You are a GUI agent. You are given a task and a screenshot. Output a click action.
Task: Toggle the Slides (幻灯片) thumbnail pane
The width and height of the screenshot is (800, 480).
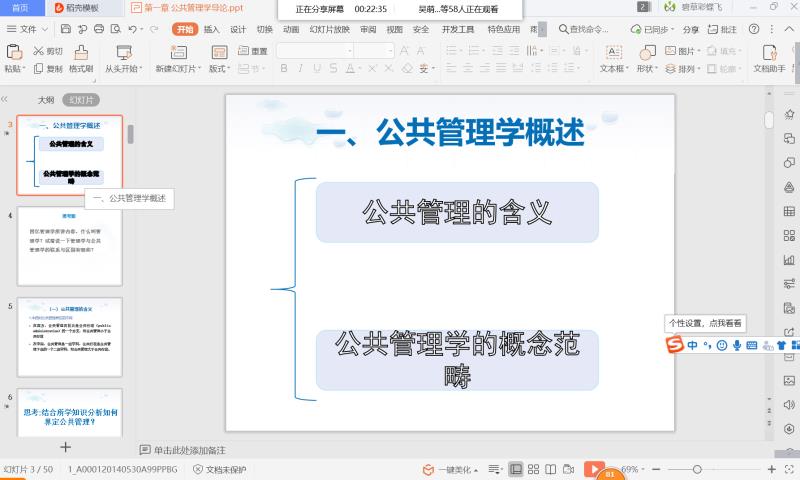[x=81, y=100]
